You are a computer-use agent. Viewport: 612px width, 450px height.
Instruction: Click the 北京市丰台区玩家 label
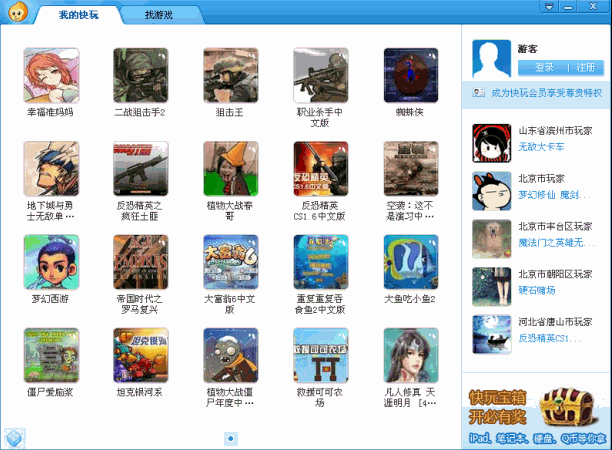(x=555, y=226)
